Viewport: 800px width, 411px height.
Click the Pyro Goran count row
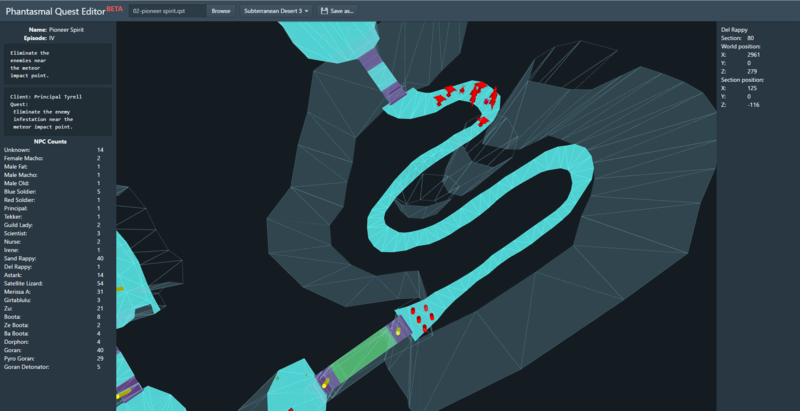click(x=54, y=358)
